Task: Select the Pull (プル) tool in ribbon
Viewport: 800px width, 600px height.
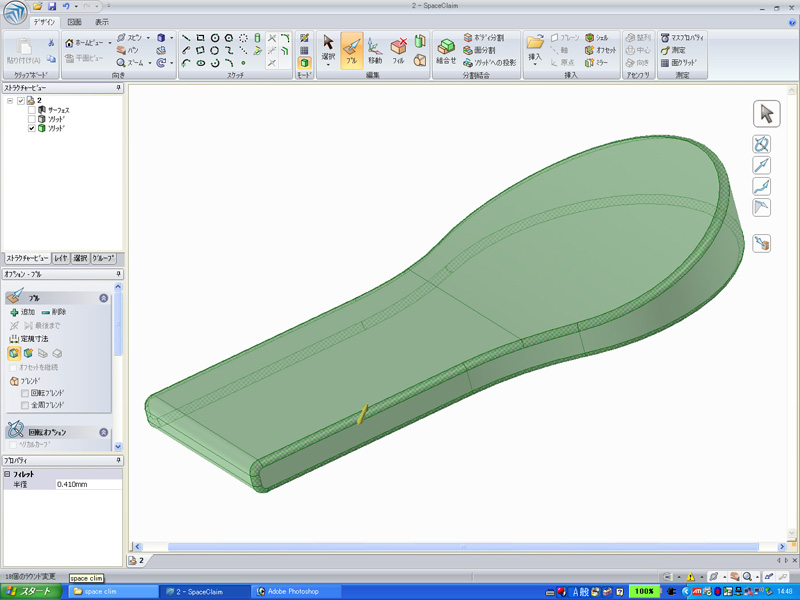Action: (351, 50)
